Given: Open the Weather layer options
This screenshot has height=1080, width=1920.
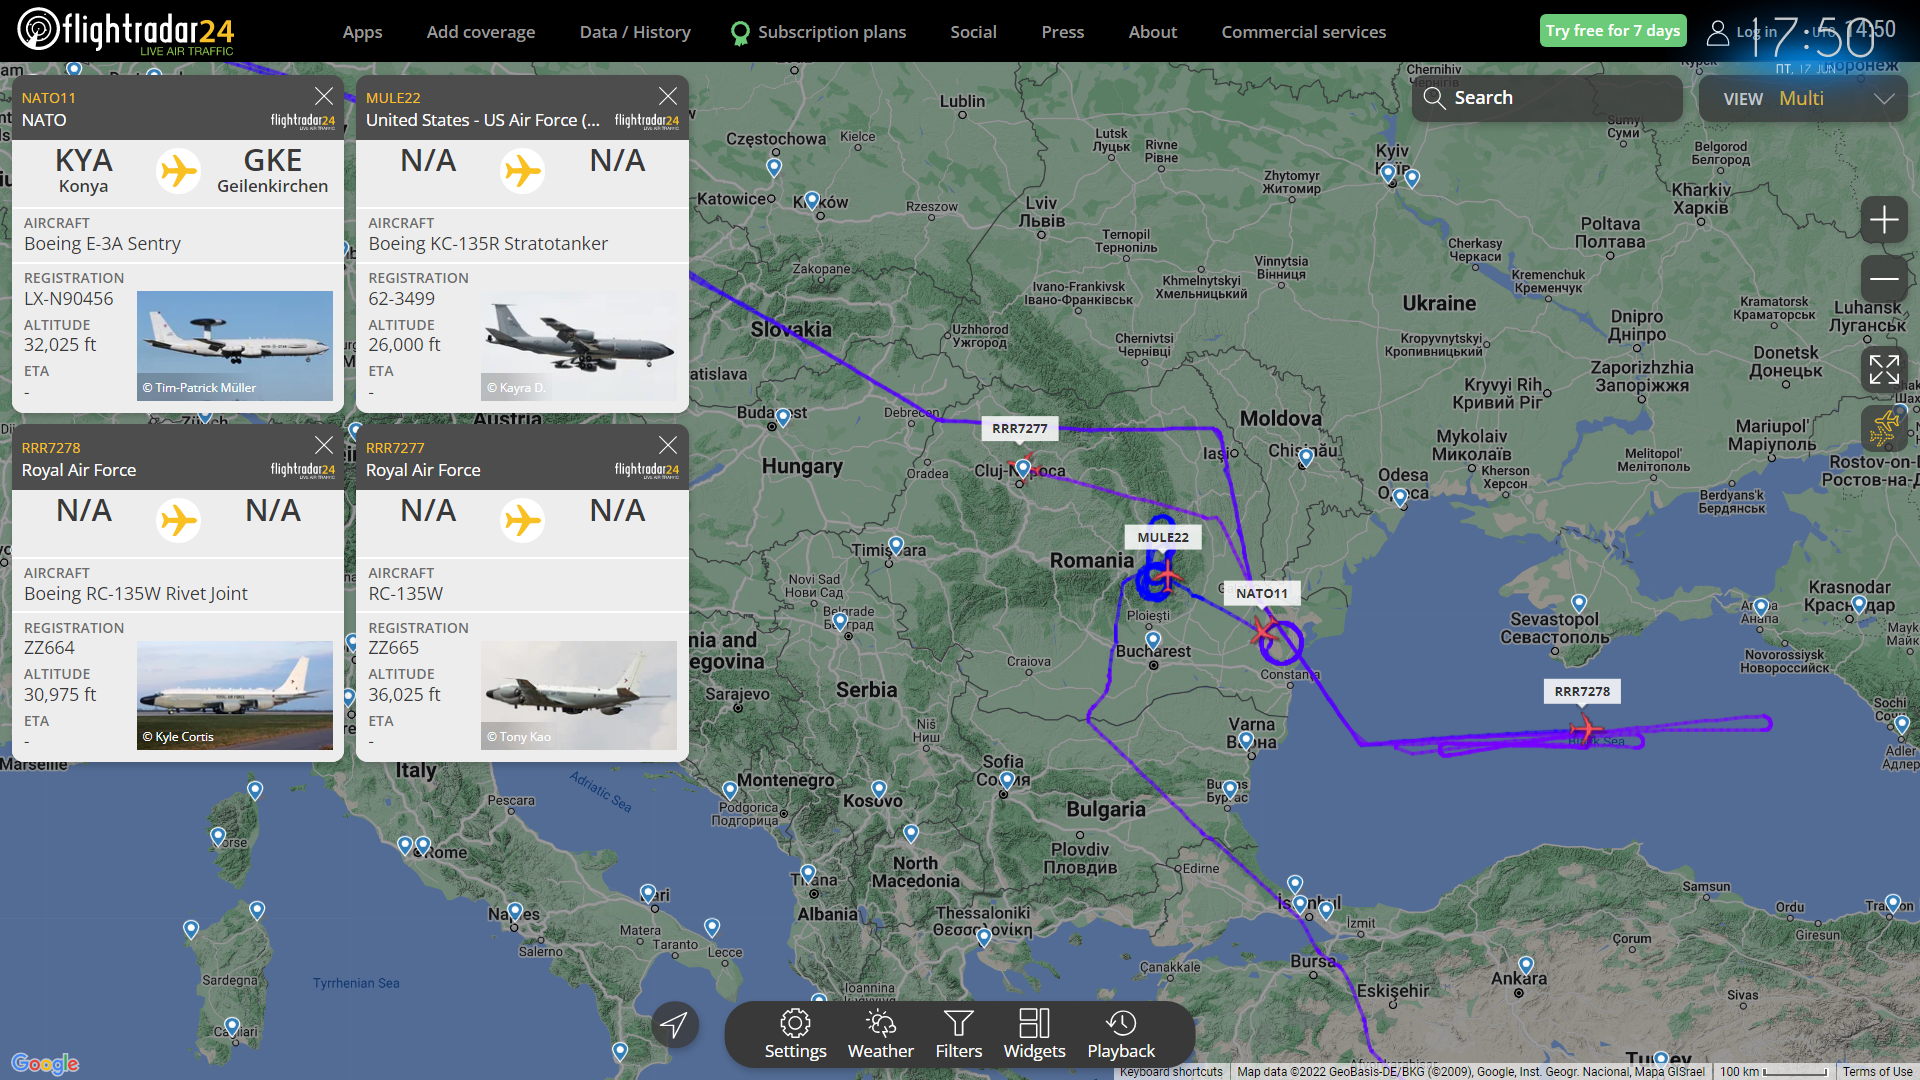Looking at the screenshot, I should pyautogui.click(x=880, y=1034).
